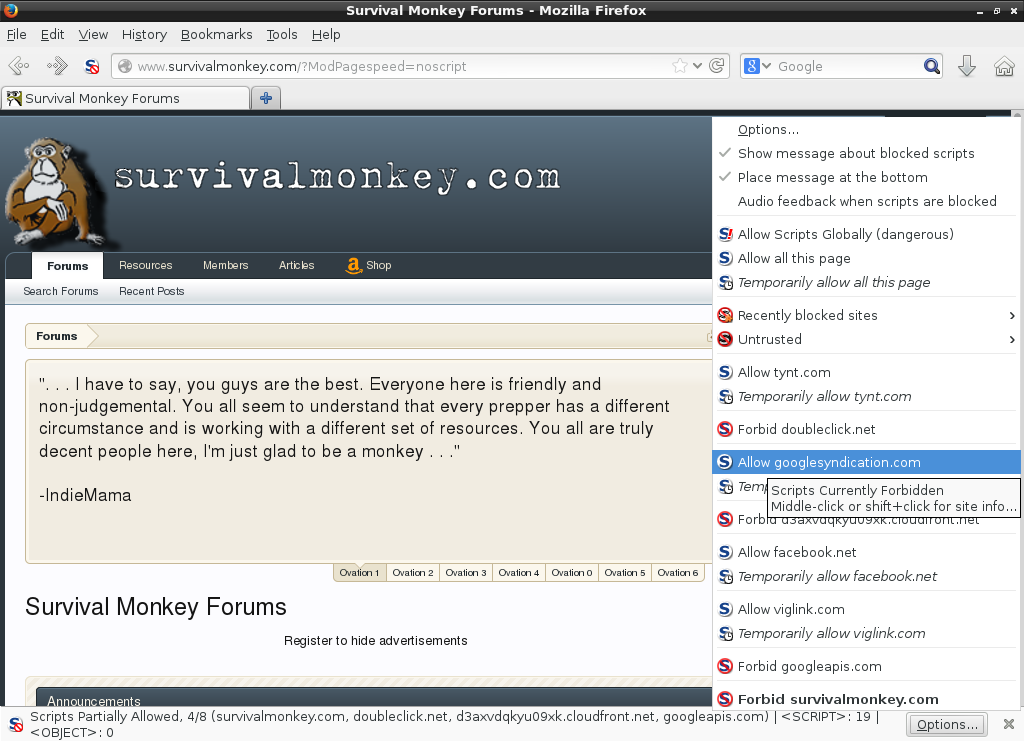Click the Search Forums link
The image size is (1024, 742).
[61, 291]
